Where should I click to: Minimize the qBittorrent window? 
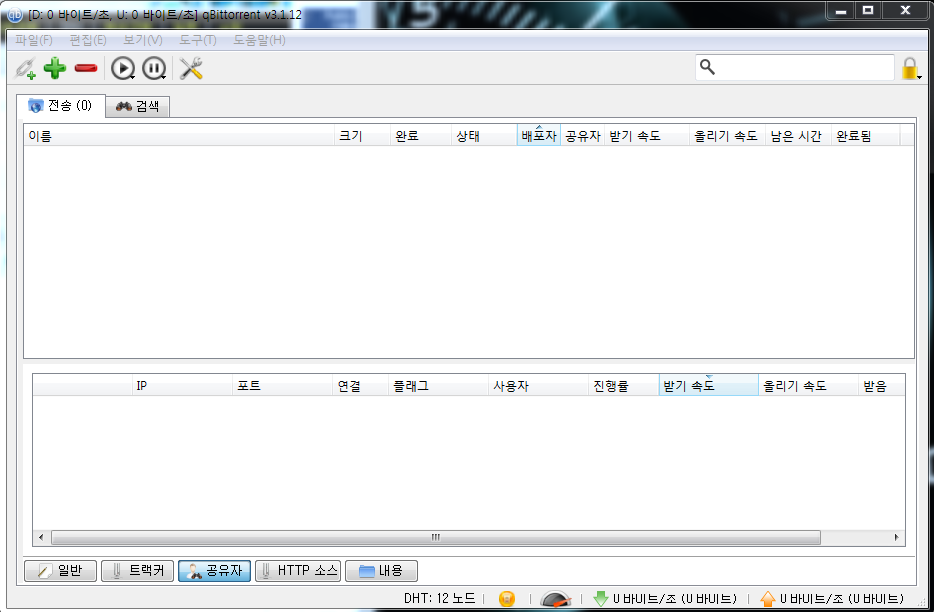tap(840, 10)
